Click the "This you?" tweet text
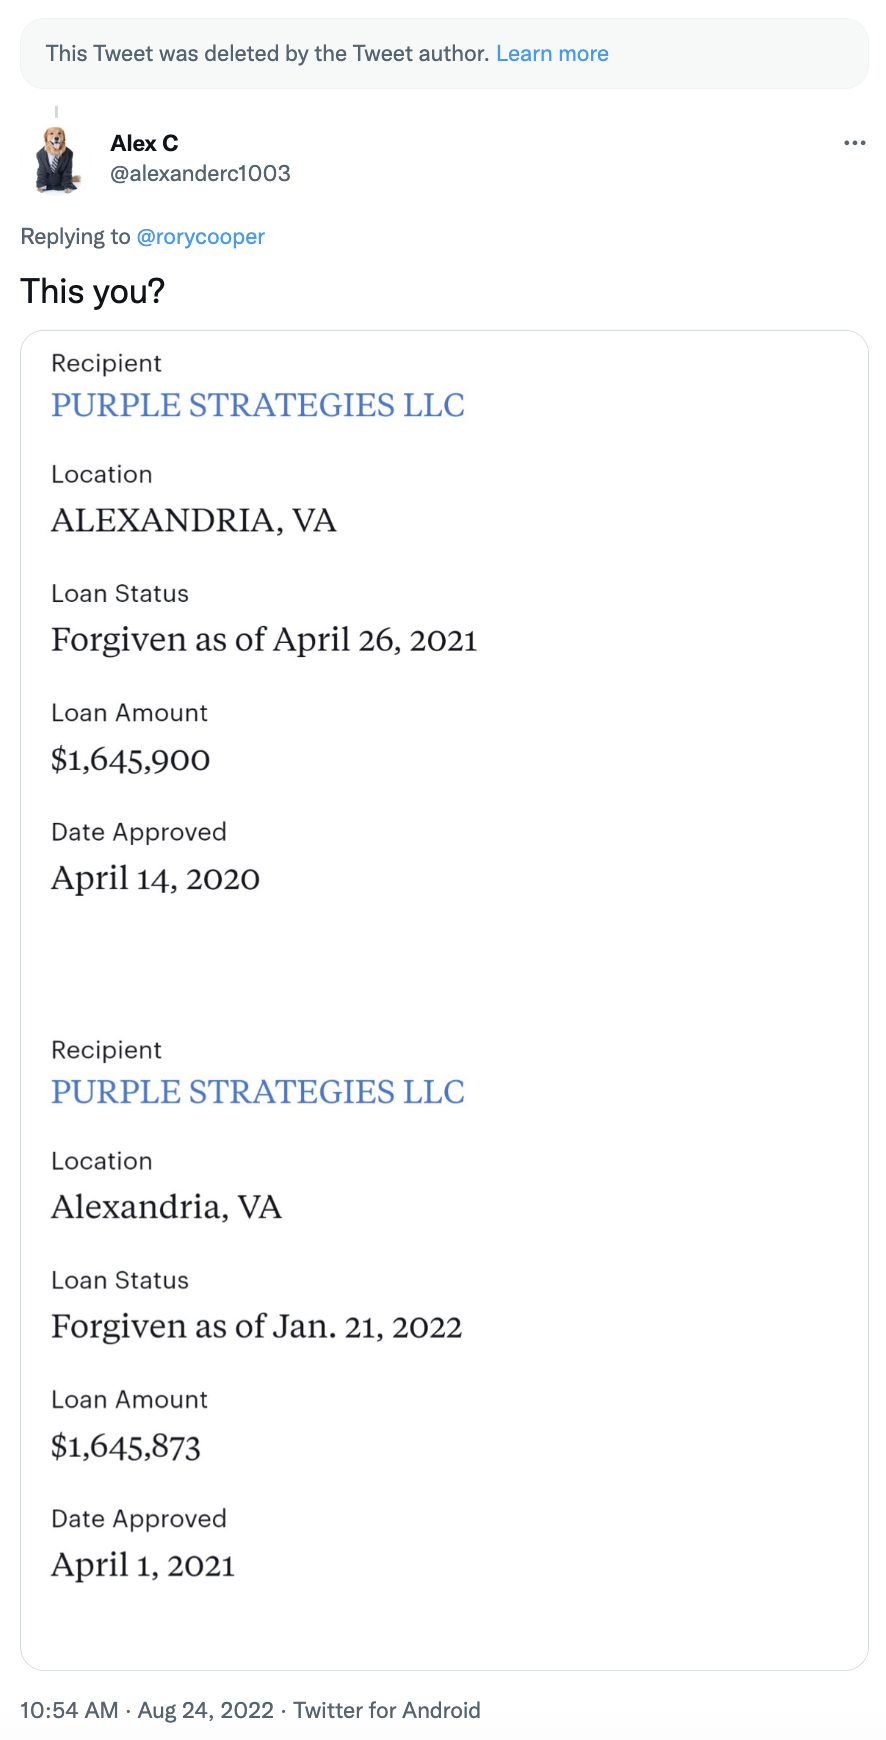The image size is (886, 1740). (x=92, y=291)
